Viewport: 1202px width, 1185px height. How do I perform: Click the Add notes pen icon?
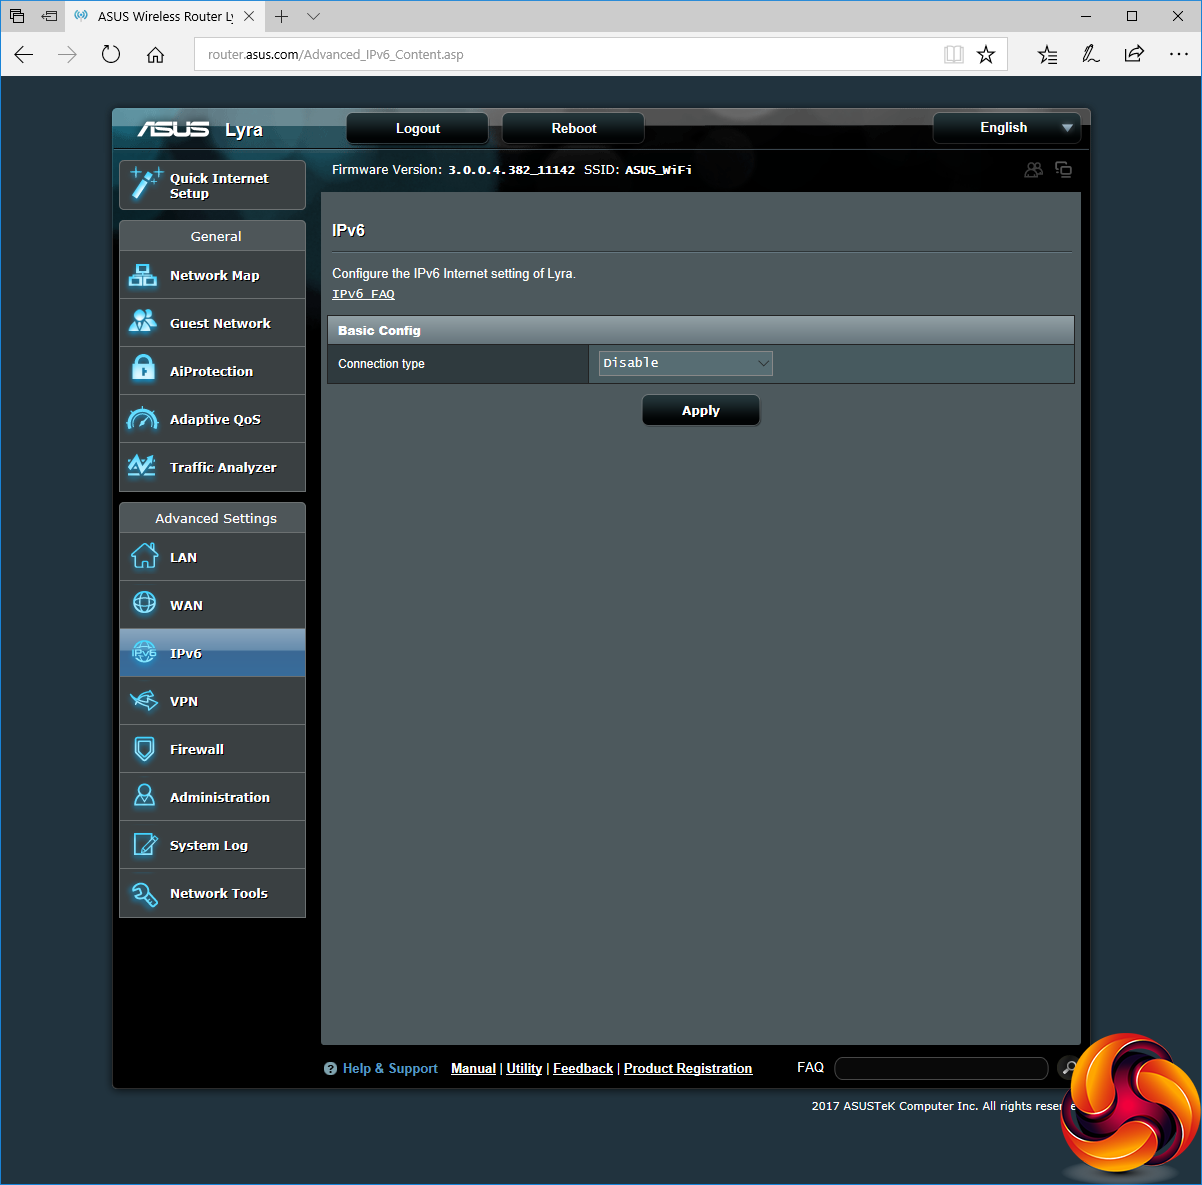(1091, 55)
